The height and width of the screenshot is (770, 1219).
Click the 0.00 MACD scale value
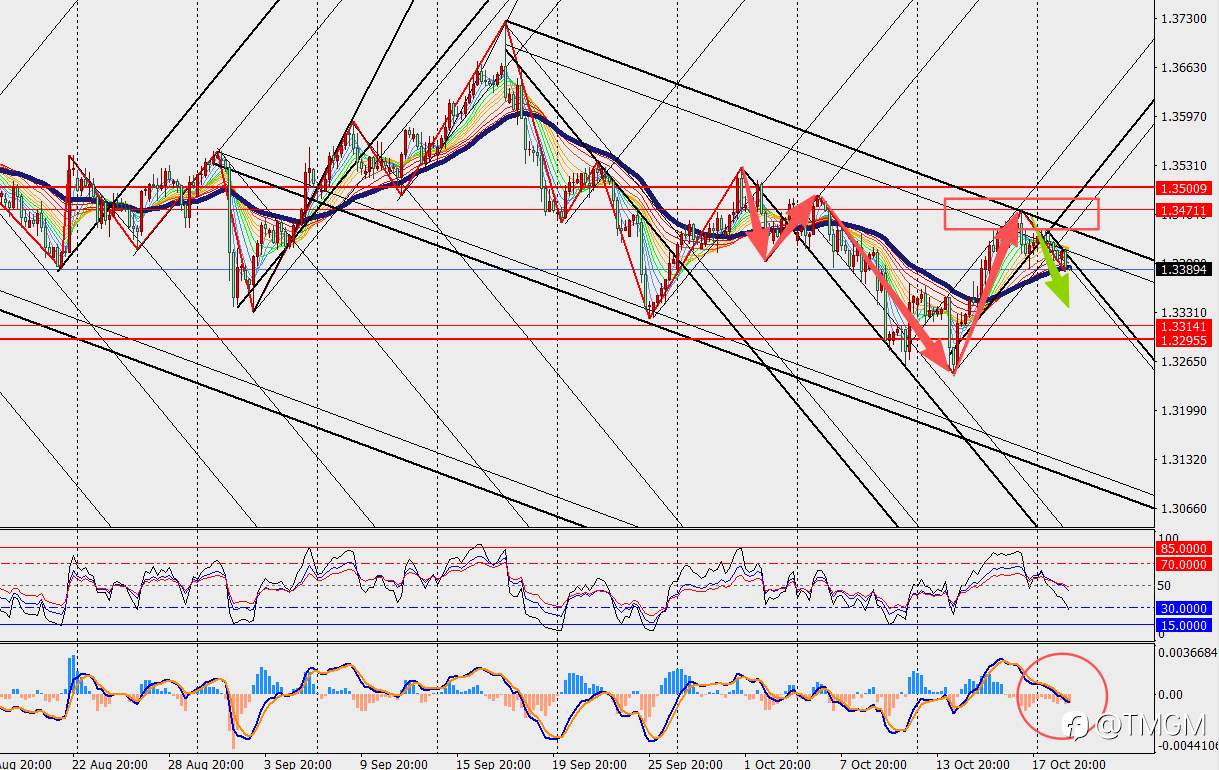(x=1171, y=694)
